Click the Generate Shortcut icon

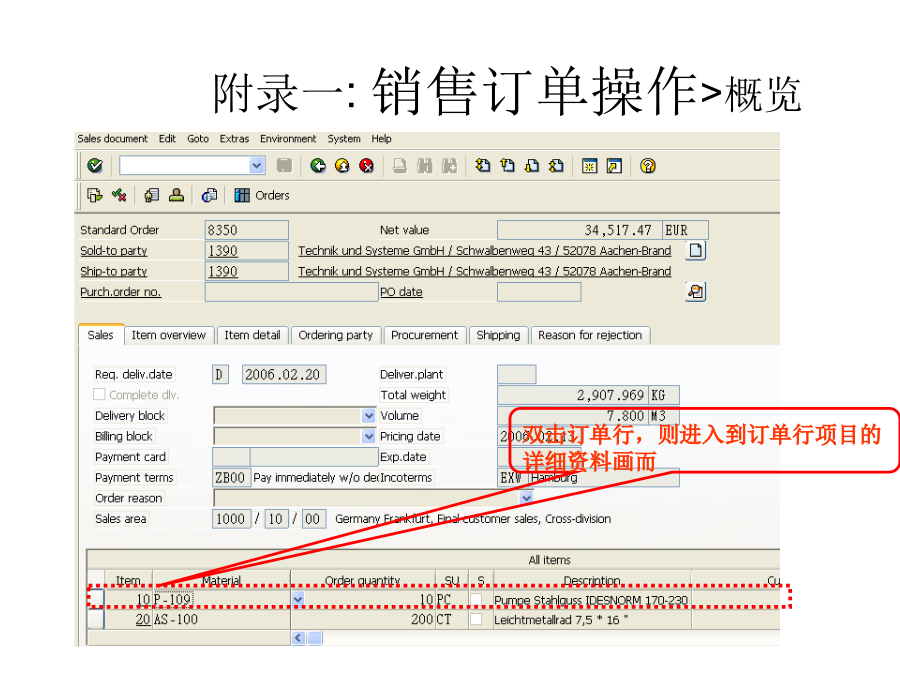614,166
